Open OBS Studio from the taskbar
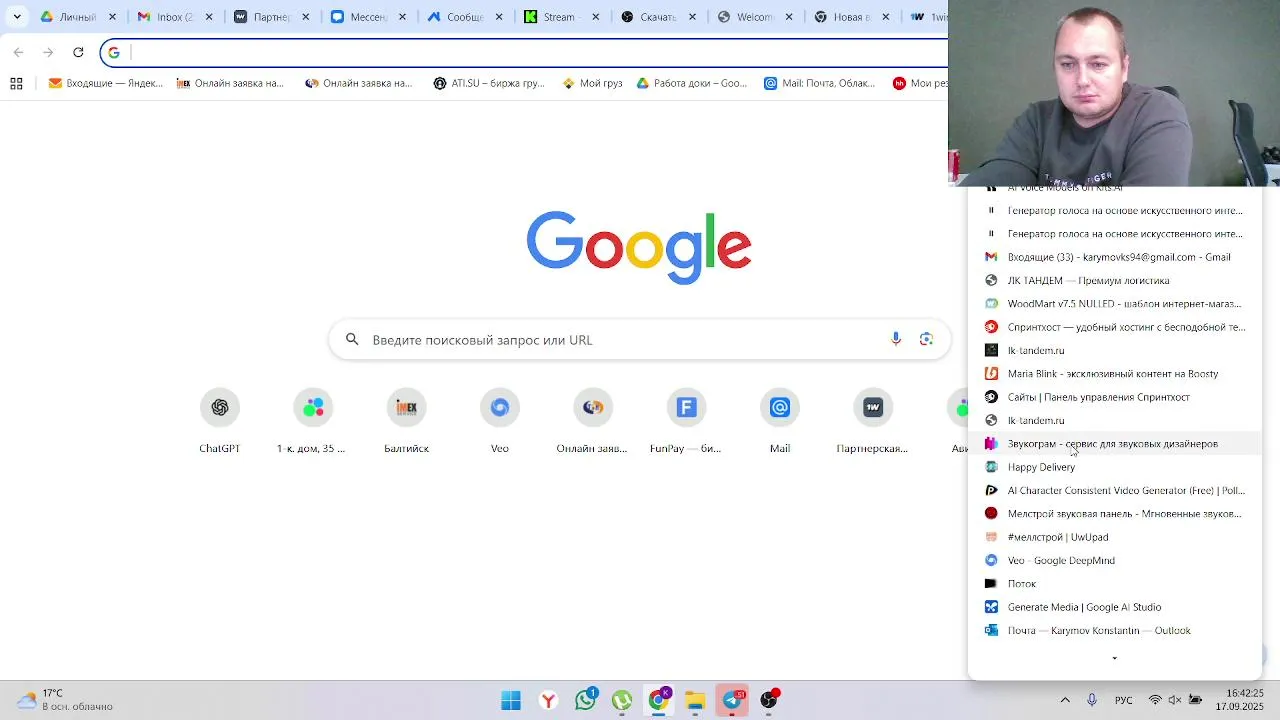1280x720 pixels. click(x=768, y=700)
